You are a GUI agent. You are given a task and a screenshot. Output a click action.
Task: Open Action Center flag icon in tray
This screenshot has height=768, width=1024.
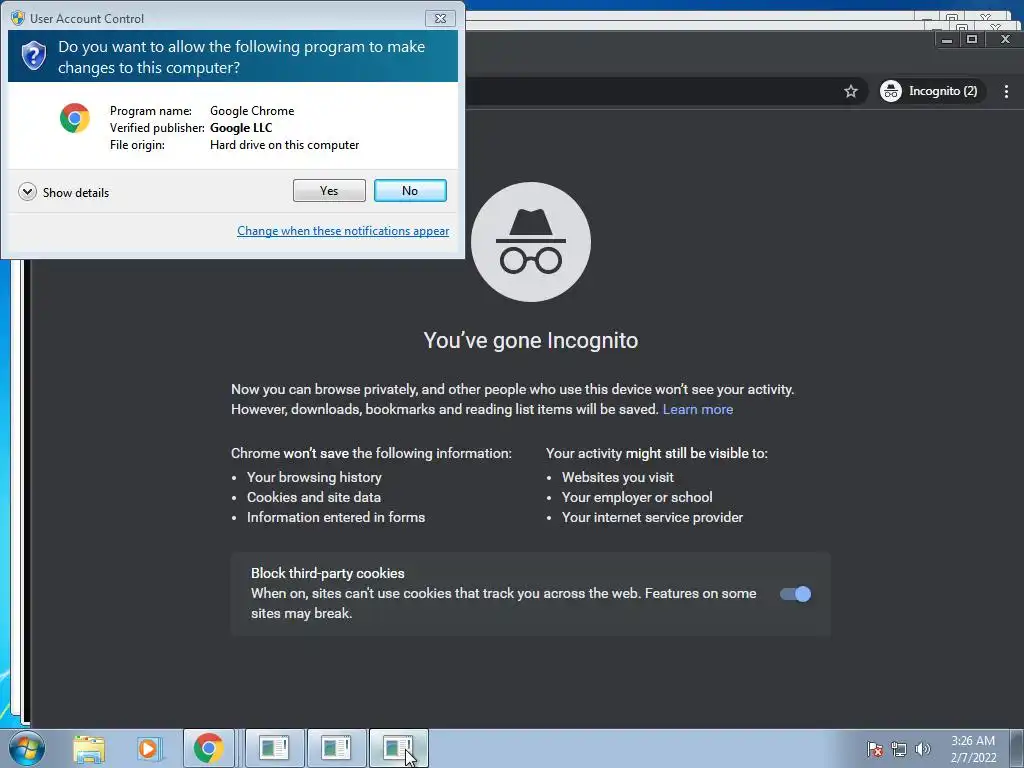click(x=875, y=749)
